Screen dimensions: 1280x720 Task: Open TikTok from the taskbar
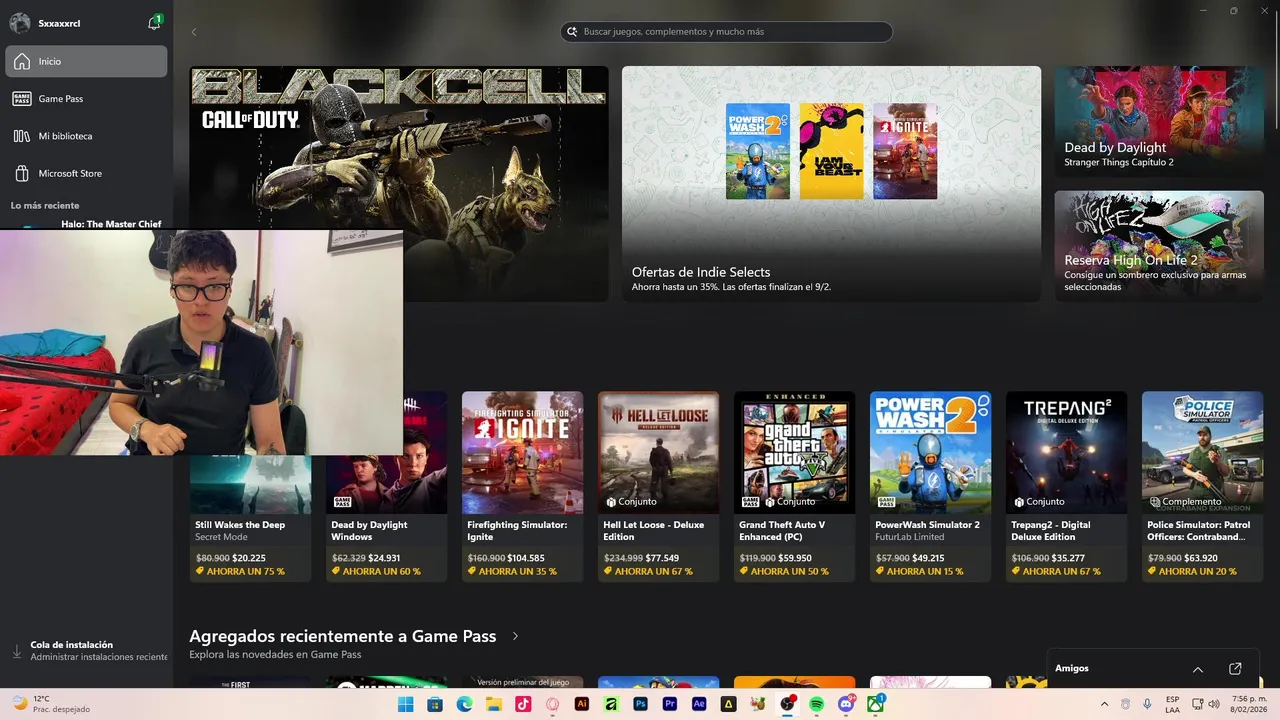tap(523, 704)
